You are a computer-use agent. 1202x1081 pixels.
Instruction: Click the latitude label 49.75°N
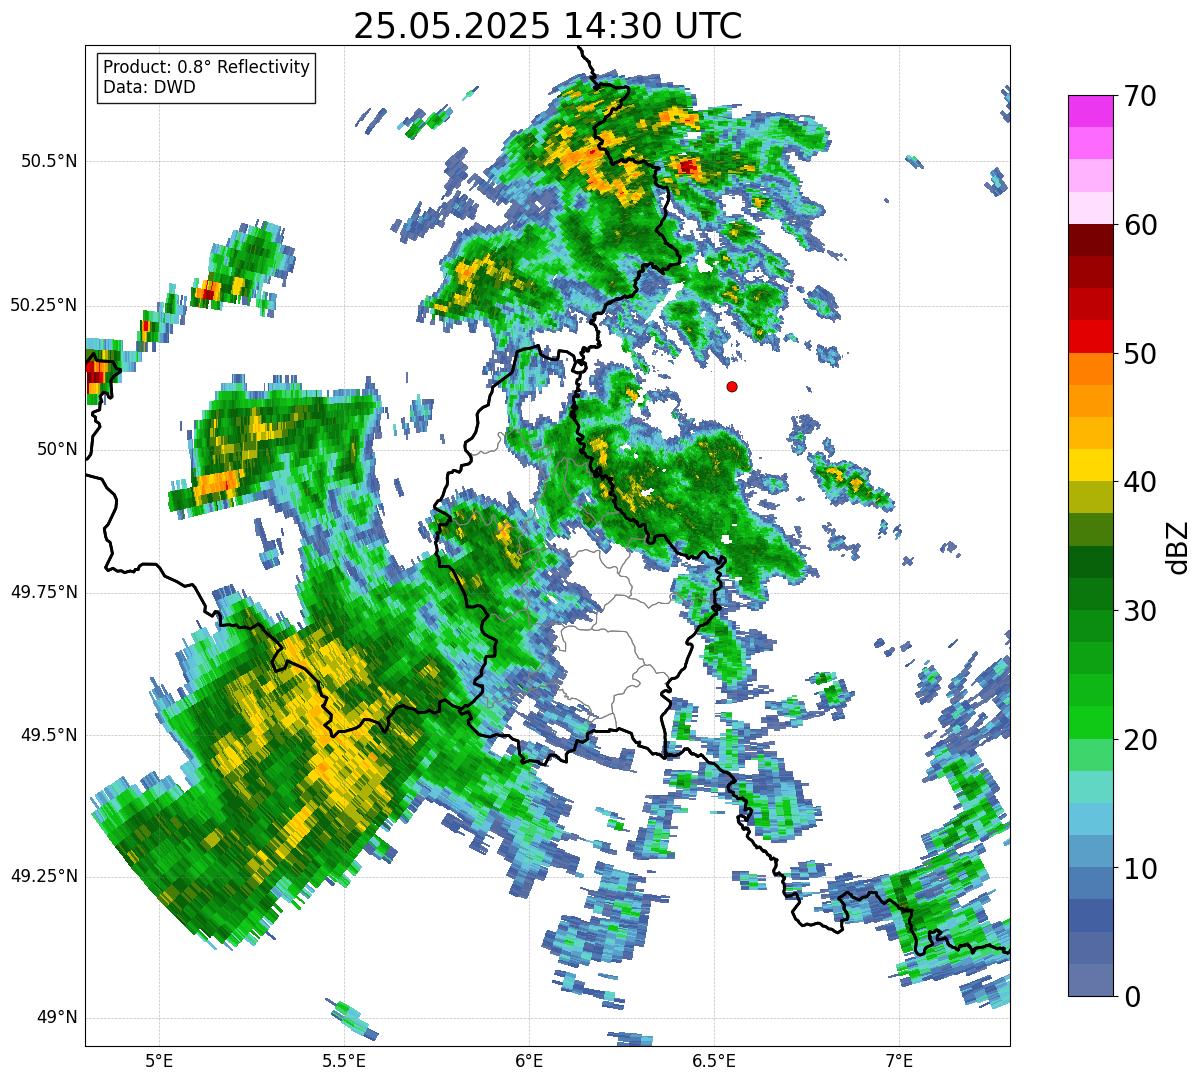pos(44,592)
